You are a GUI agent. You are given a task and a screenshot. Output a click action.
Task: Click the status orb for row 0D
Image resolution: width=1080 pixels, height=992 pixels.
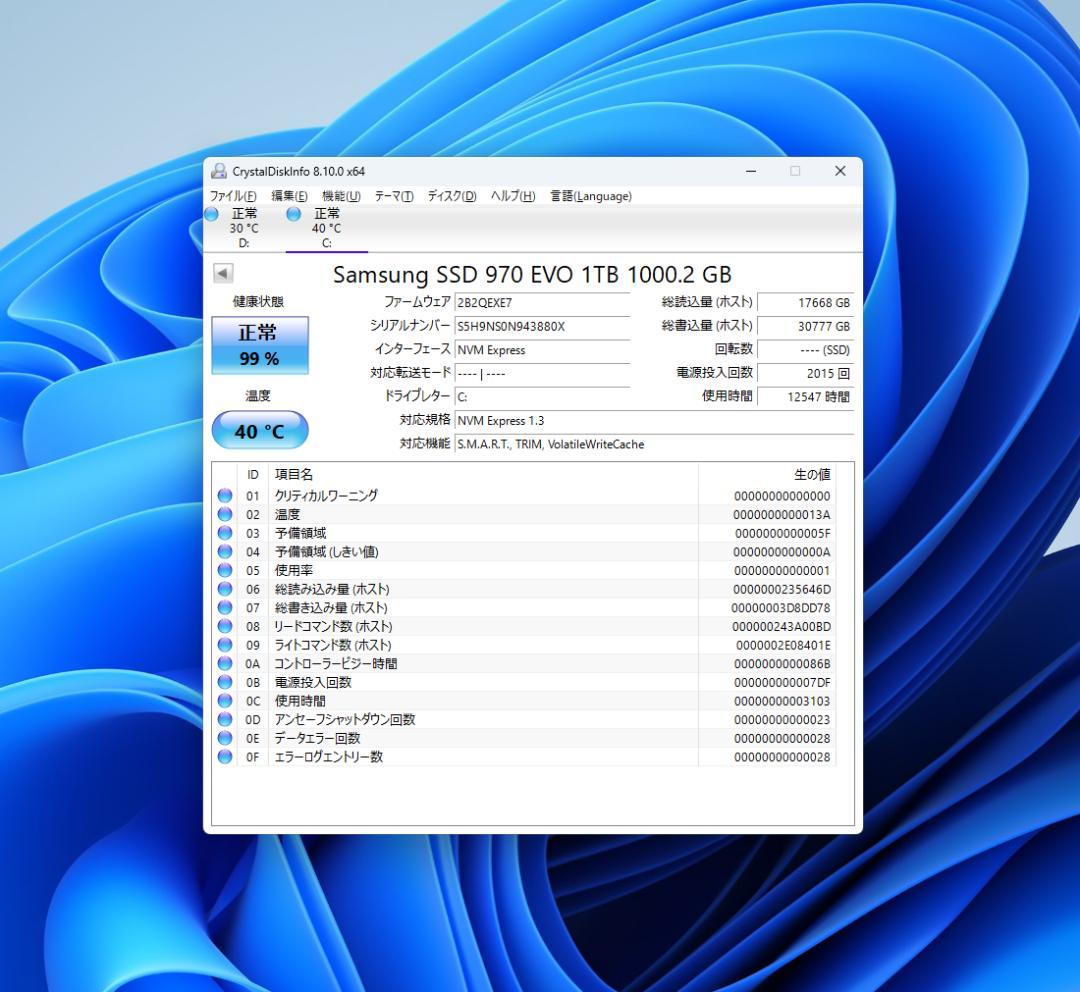click(x=225, y=719)
